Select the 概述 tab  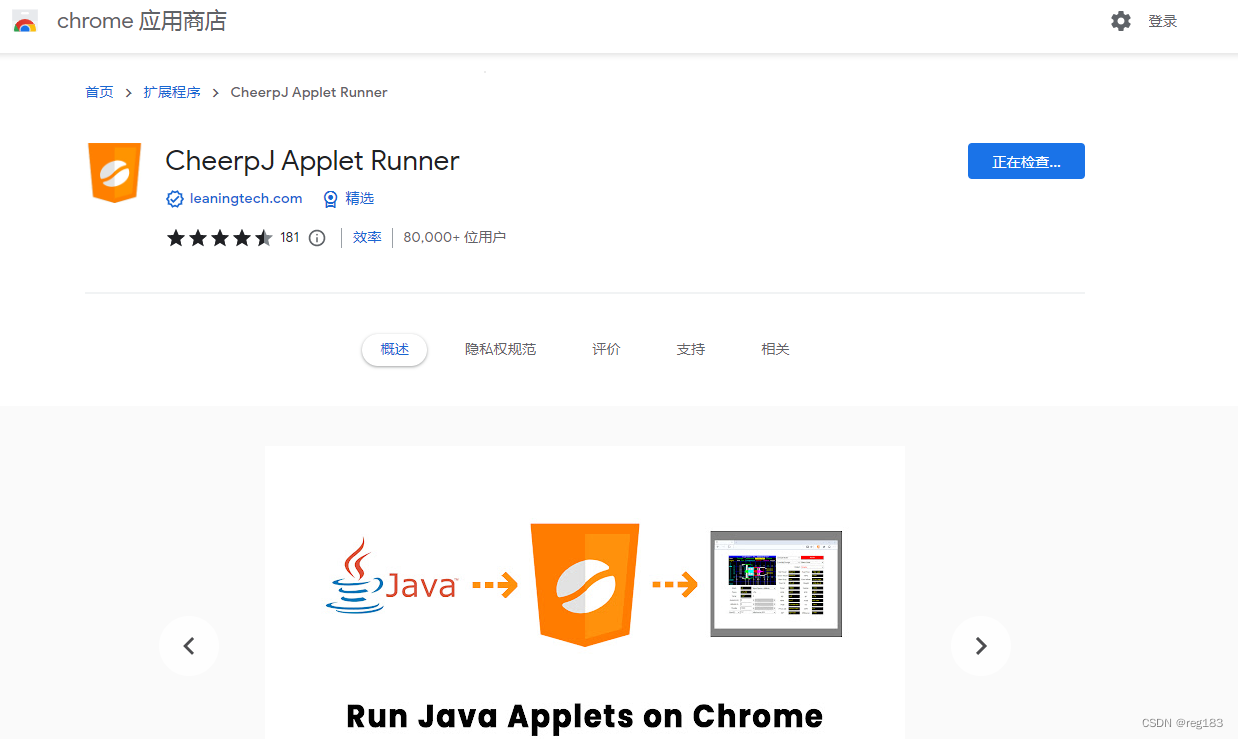point(395,349)
